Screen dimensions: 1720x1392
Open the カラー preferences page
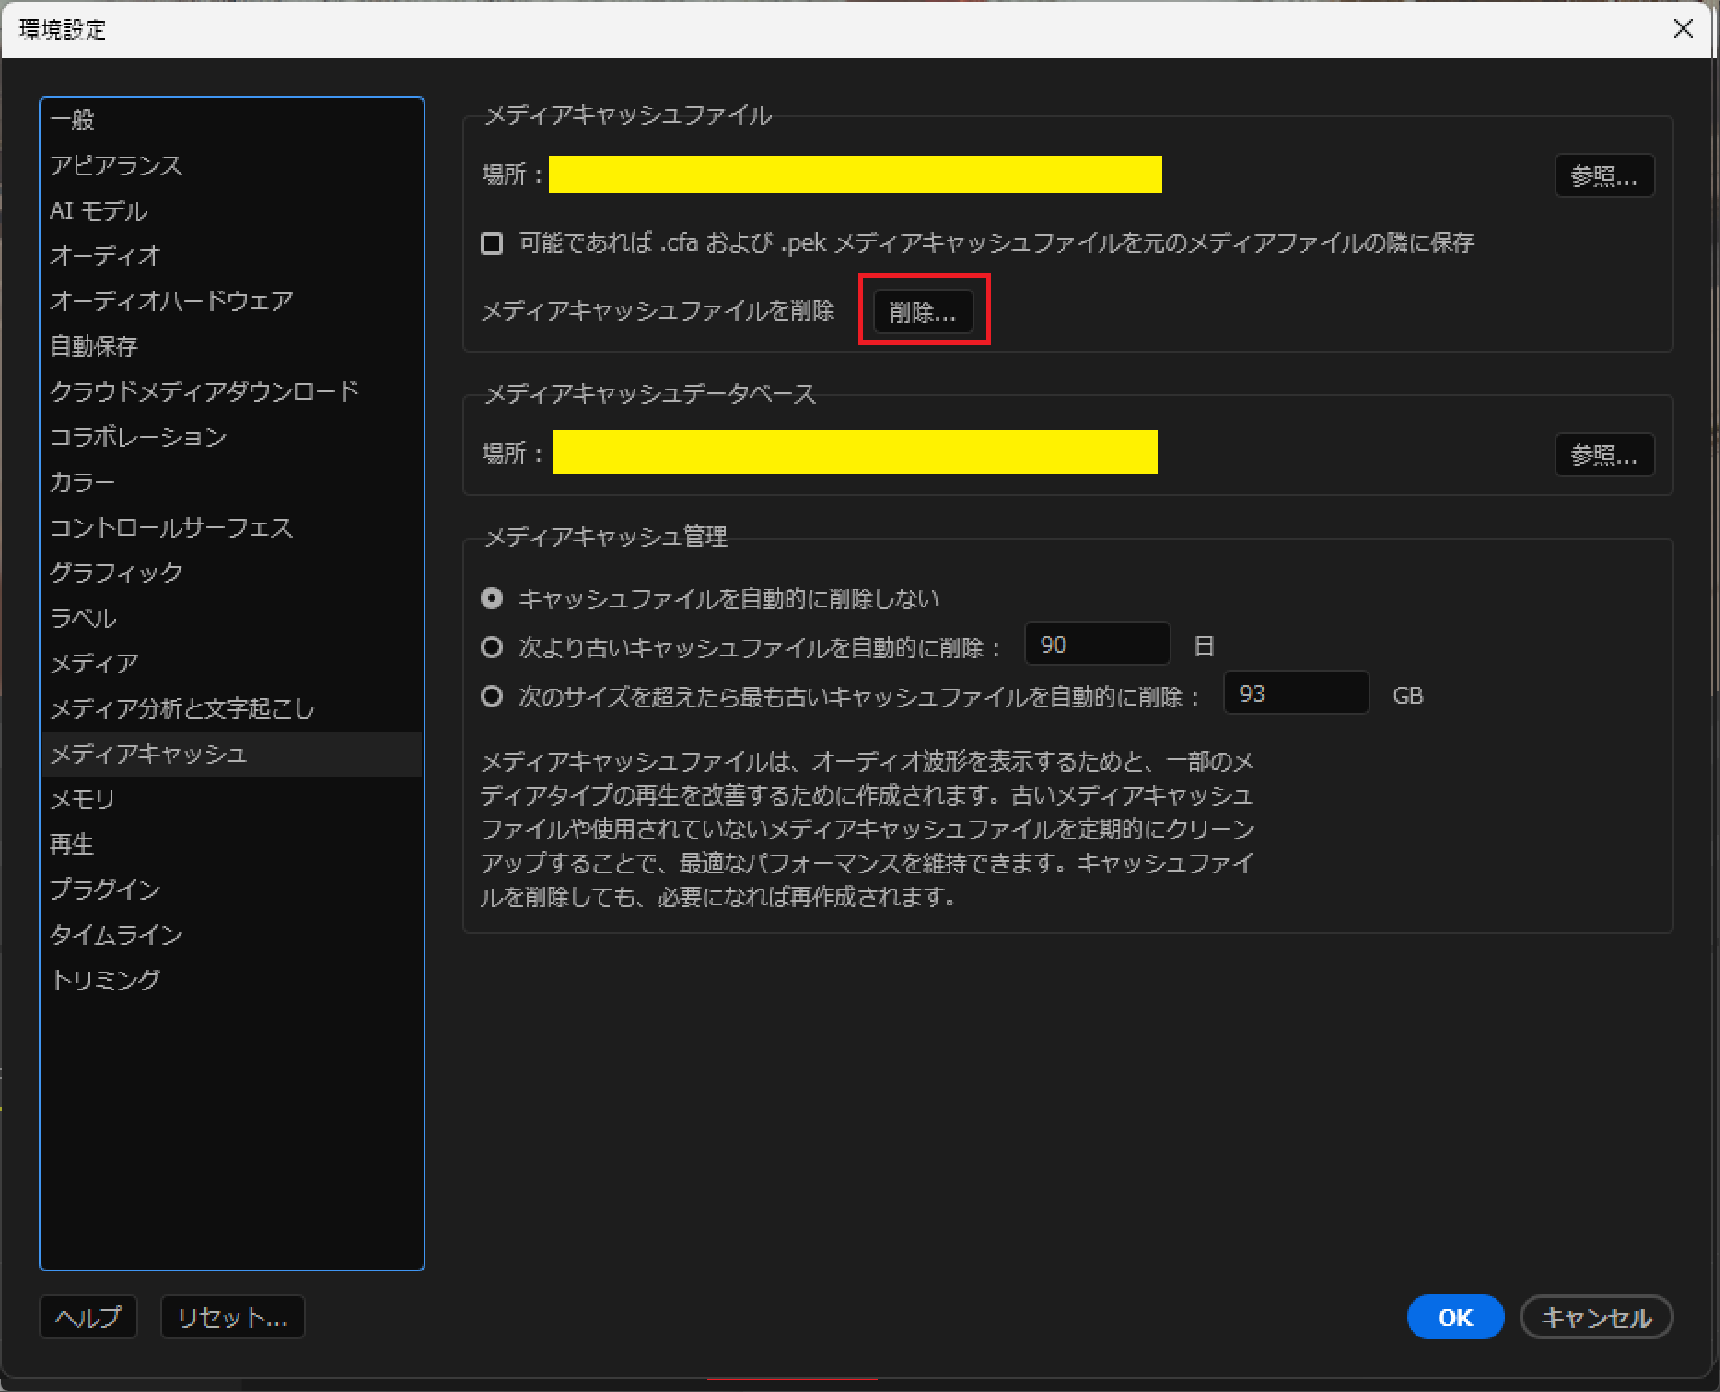81,481
